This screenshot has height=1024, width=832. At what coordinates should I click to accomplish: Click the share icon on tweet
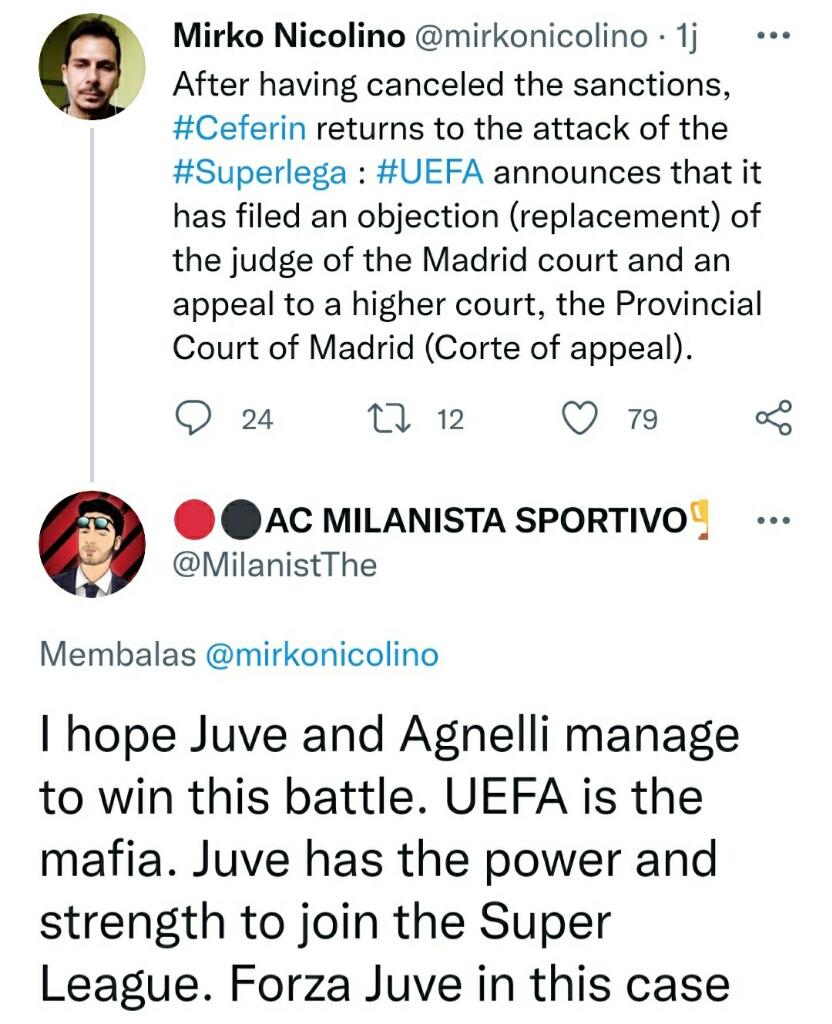point(773,419)
